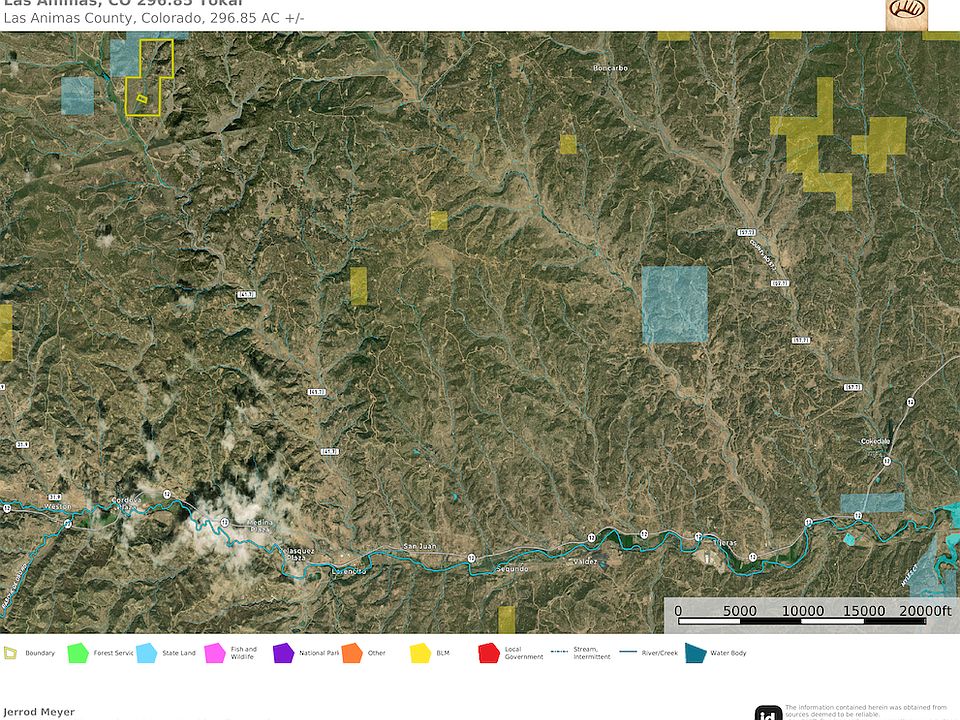The width and height of the screenshot is (960, 720).
Task: Click the "BLM" legend label
Action: coord(443,653)
